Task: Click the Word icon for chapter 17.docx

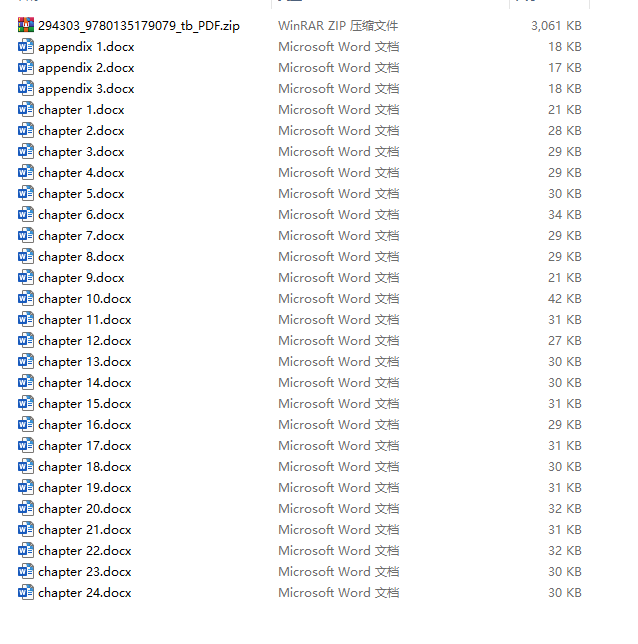Action: point(26,445)
